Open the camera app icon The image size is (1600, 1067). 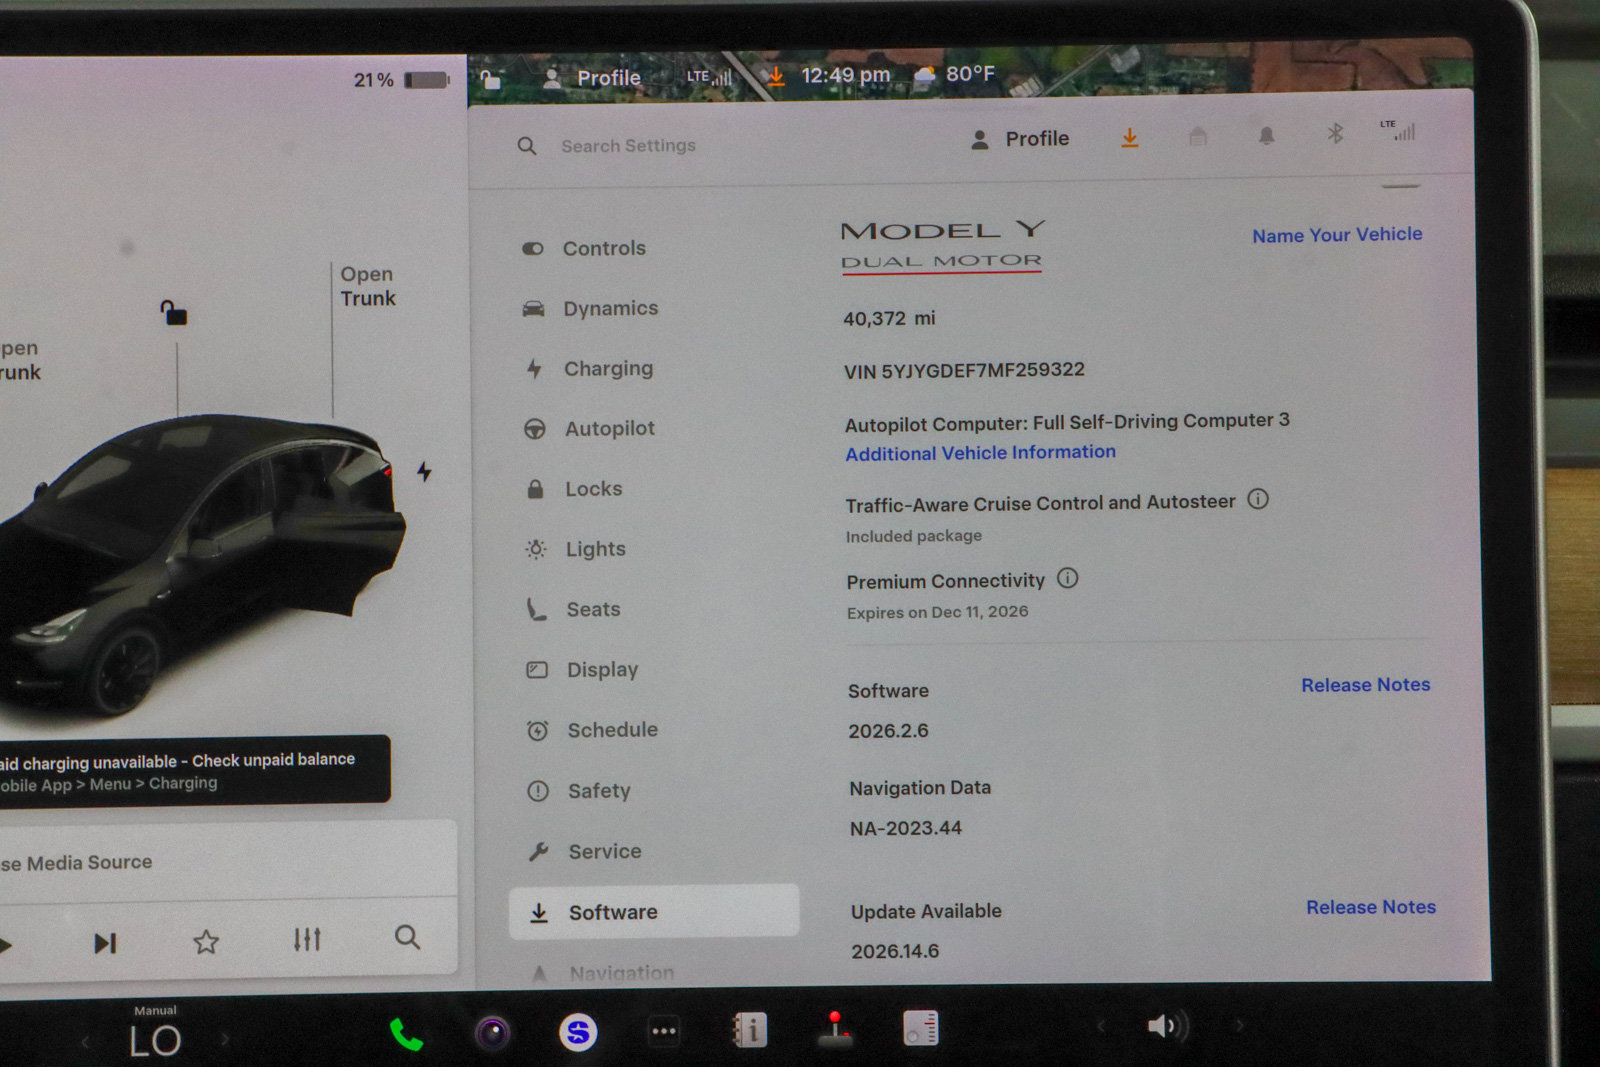[x=492, y=1033]
